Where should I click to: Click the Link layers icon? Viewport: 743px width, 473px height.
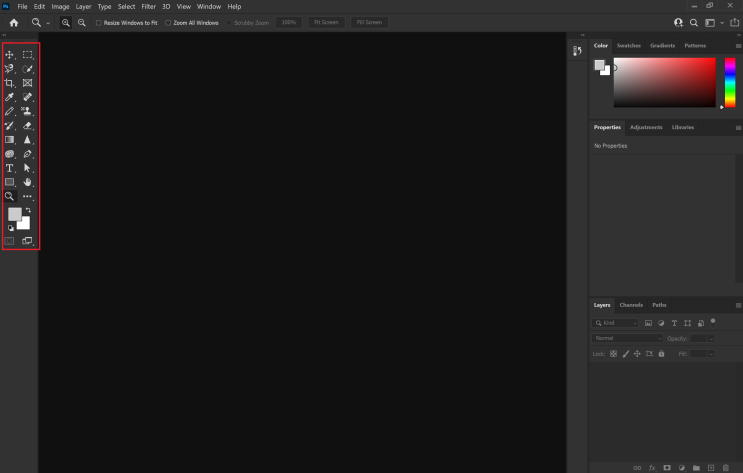tap(637, 468)
